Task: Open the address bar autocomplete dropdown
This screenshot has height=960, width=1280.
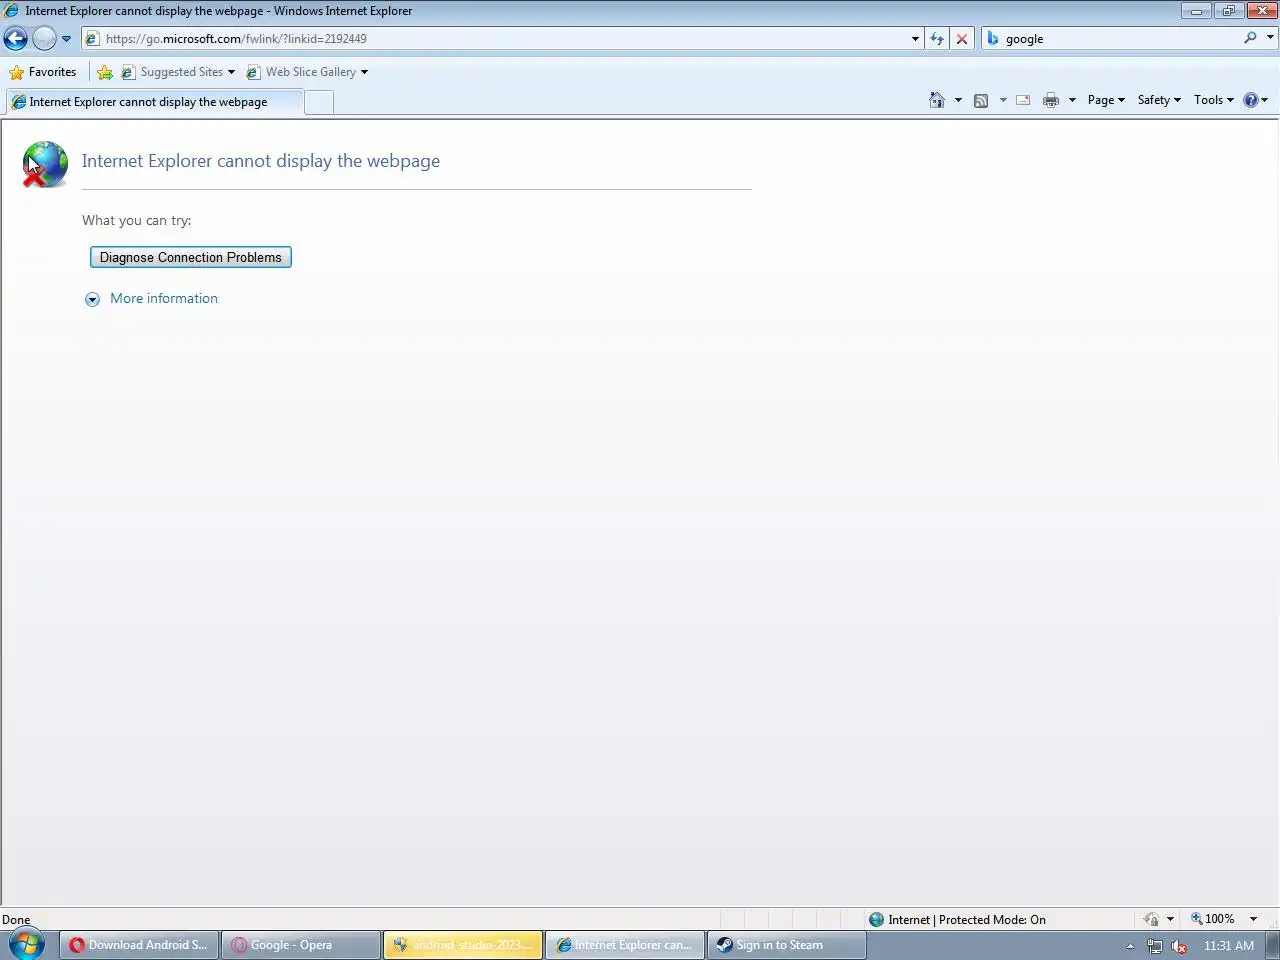Action: [x=915, y=39]
